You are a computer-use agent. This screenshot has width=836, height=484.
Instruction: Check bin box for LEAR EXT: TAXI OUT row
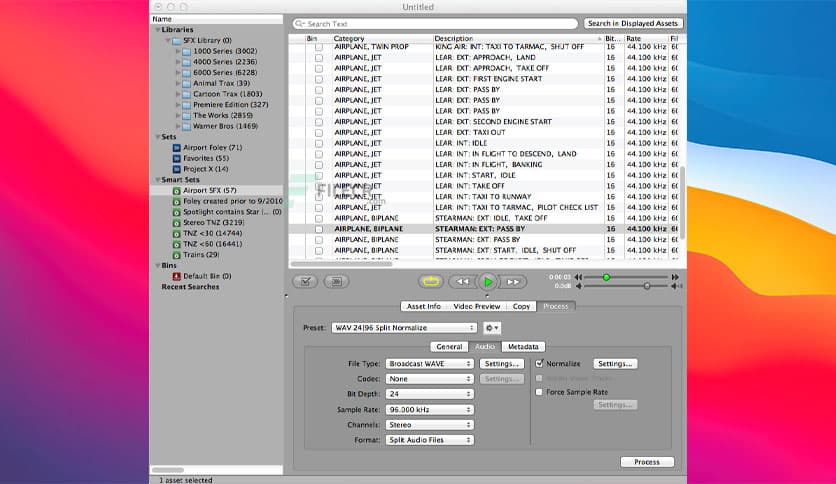319,132
